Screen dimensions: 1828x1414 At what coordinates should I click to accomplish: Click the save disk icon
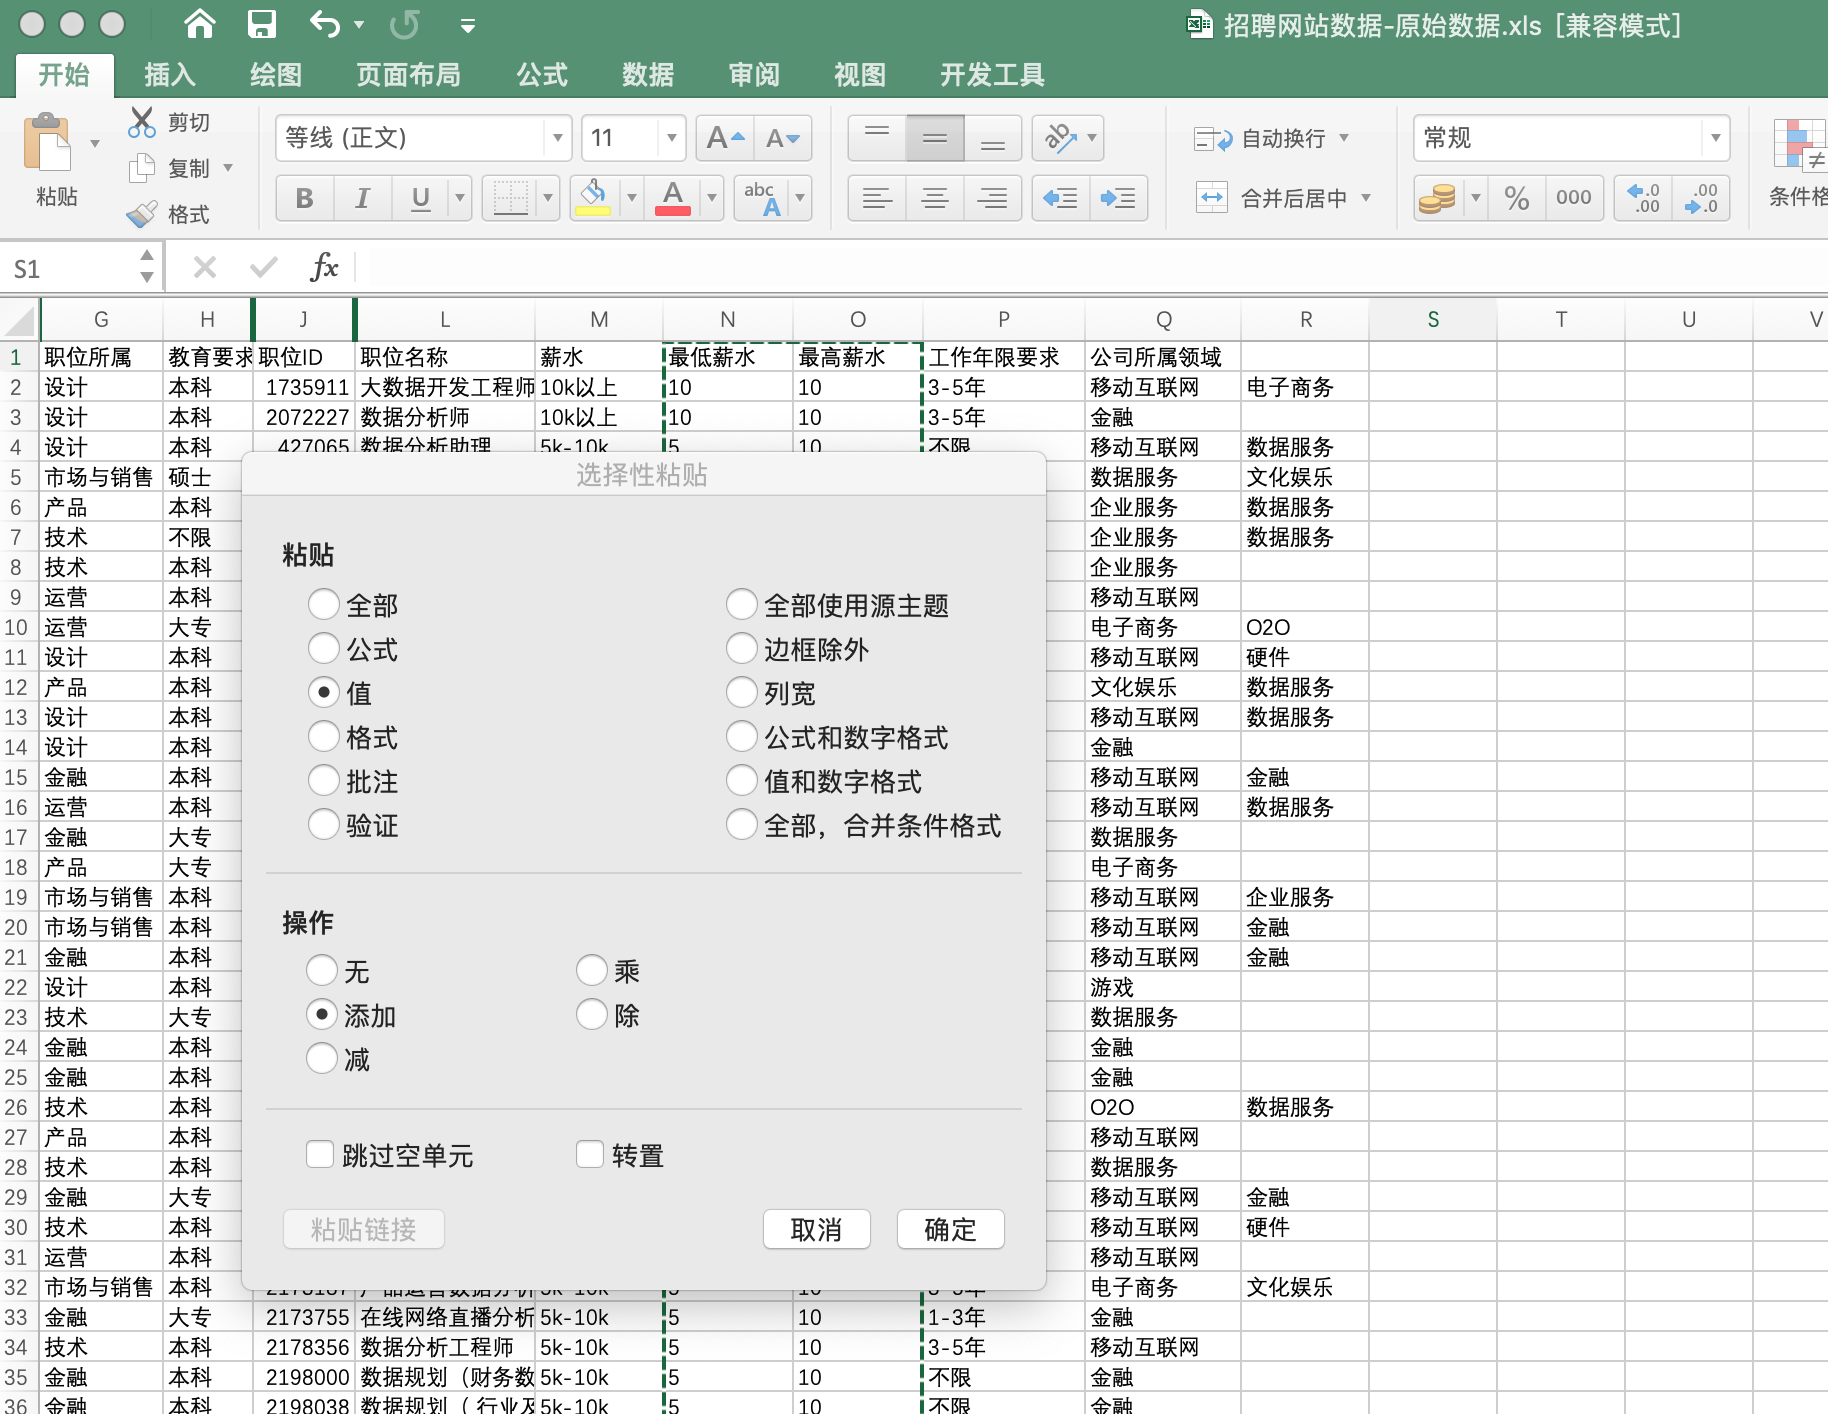tap(262, 24)
